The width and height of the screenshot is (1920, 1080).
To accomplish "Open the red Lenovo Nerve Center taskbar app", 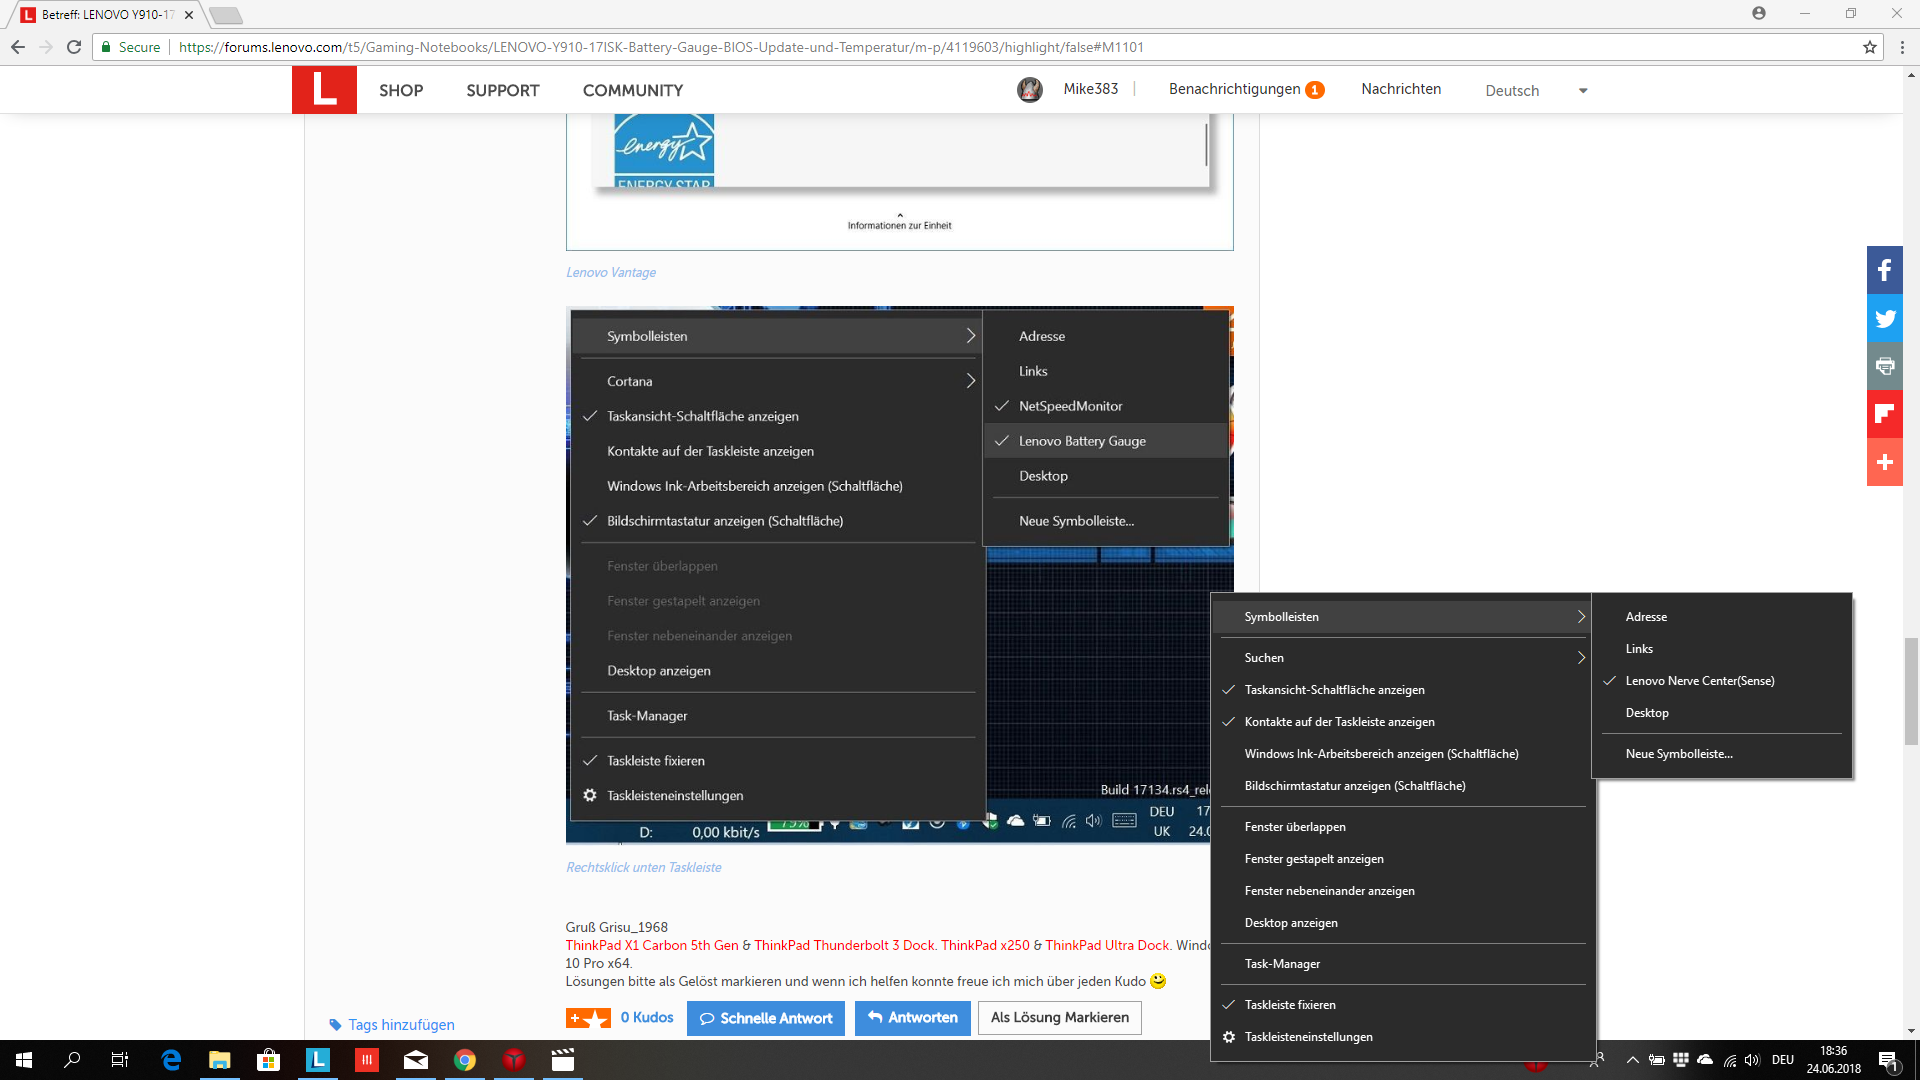I will (x=514, y=1060).
